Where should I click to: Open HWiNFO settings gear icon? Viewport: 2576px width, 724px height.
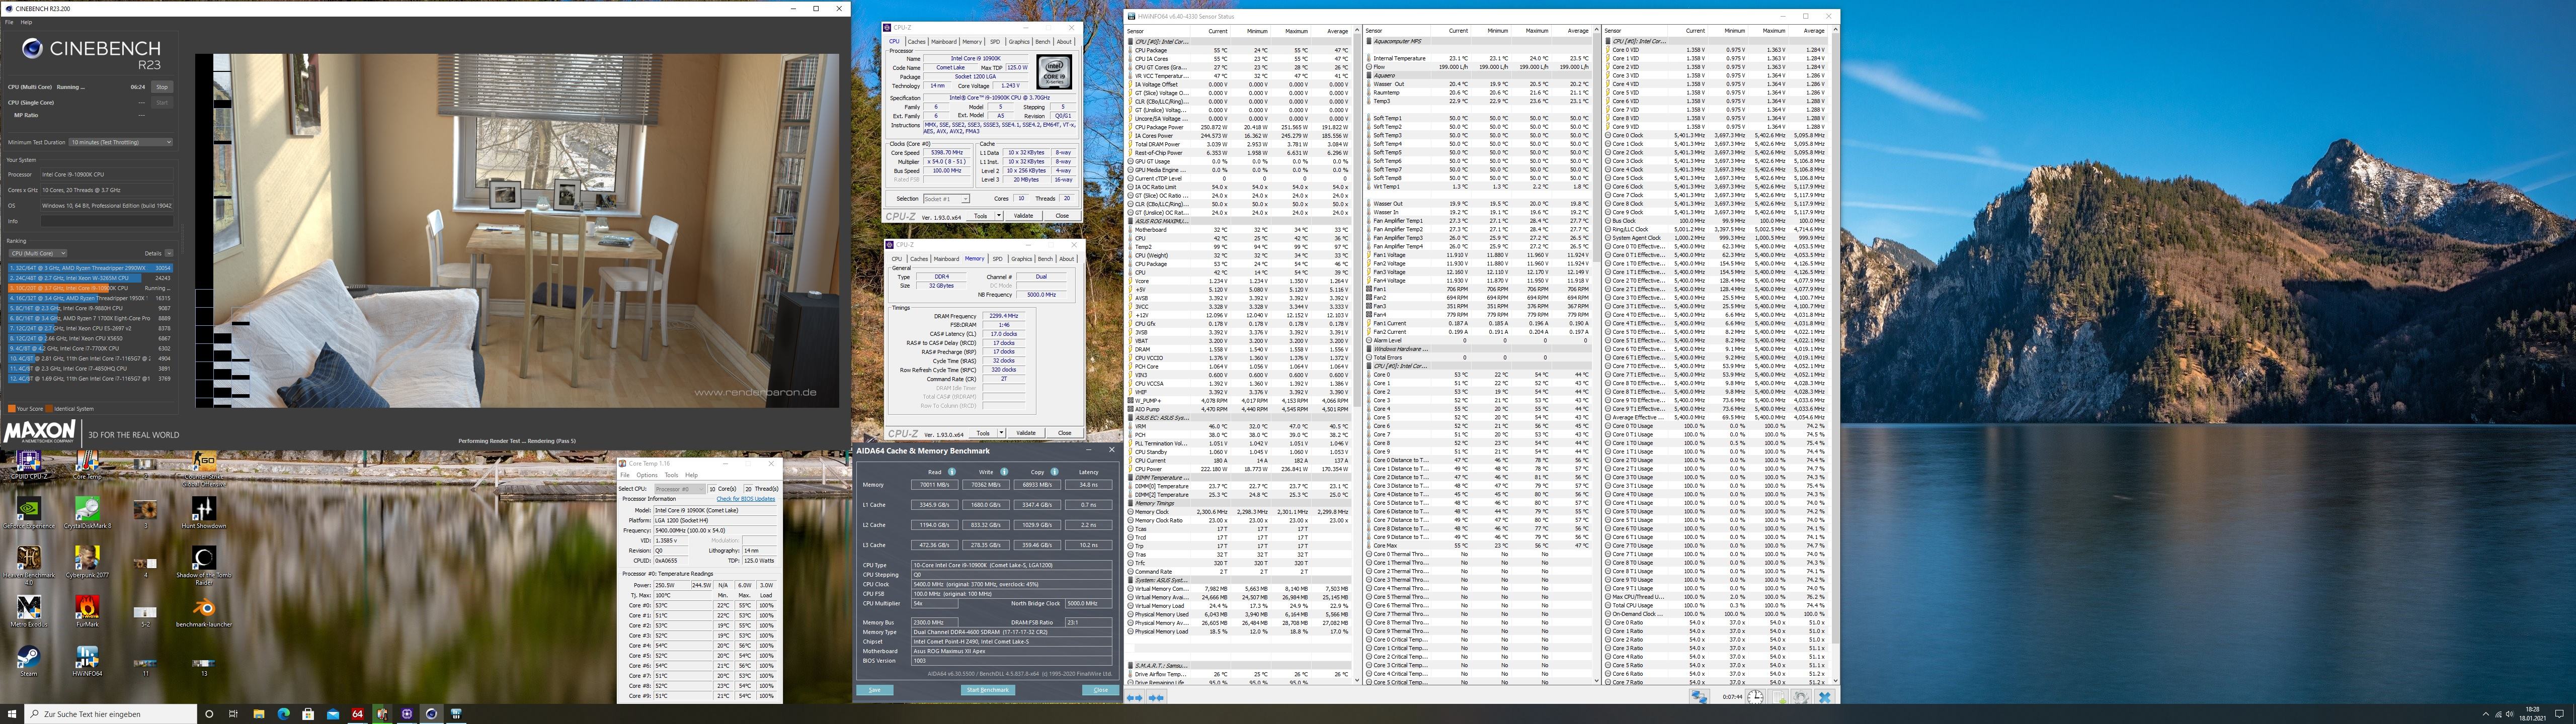(x=1801, y=697)
